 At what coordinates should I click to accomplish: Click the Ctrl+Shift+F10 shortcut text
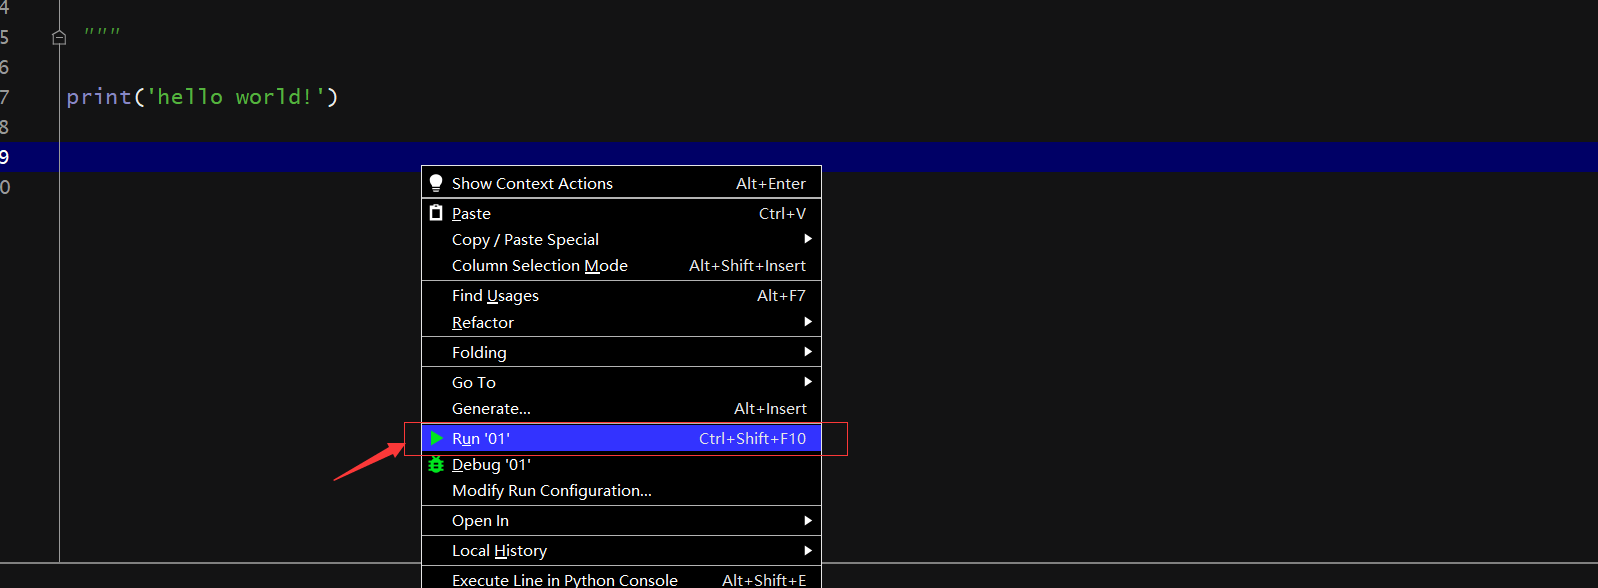(x=752, y=438)
